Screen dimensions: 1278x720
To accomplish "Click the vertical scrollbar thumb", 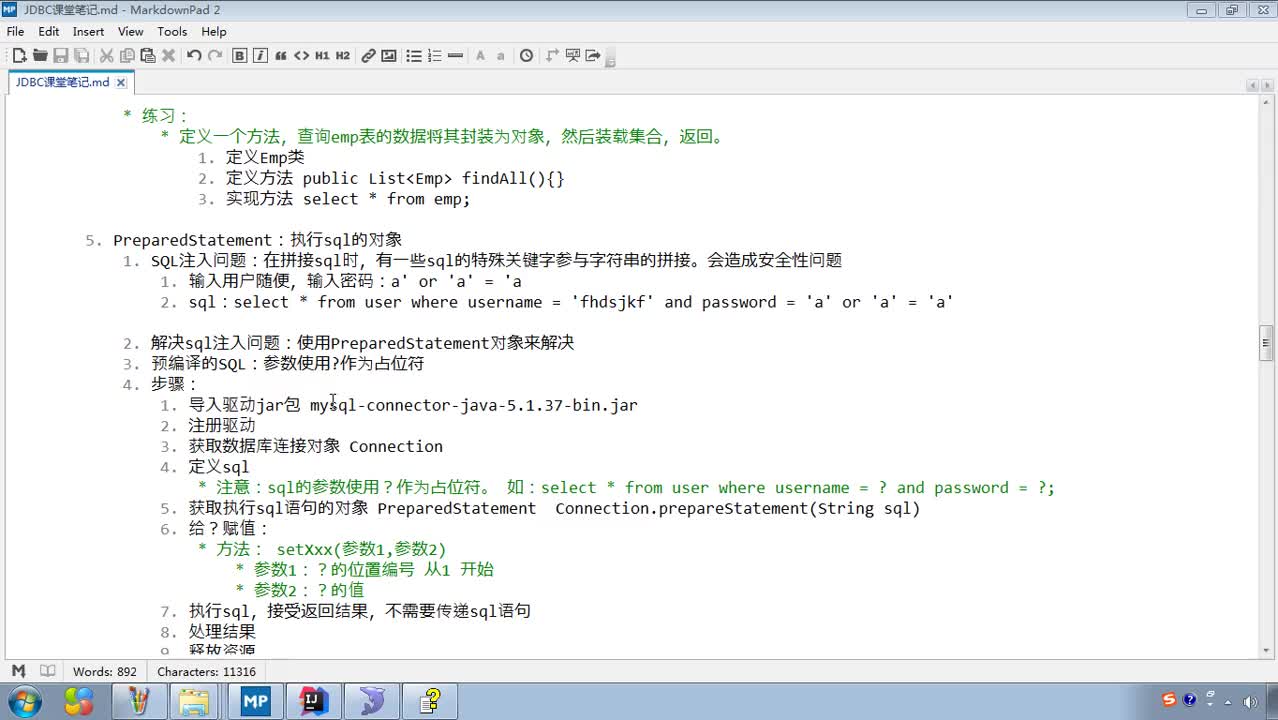I will 1265,343.
